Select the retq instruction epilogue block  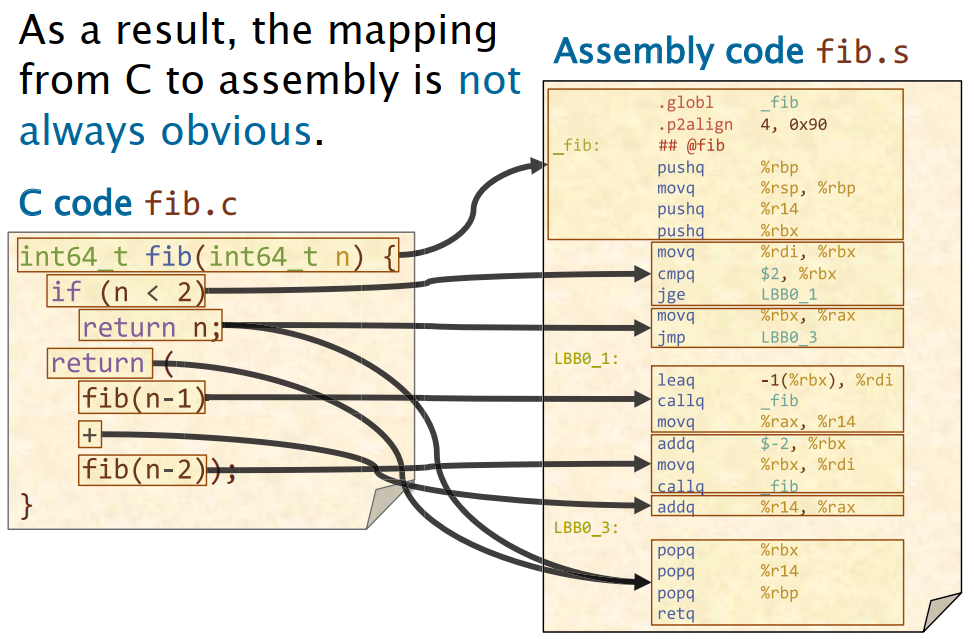click(x=725, y=580)
